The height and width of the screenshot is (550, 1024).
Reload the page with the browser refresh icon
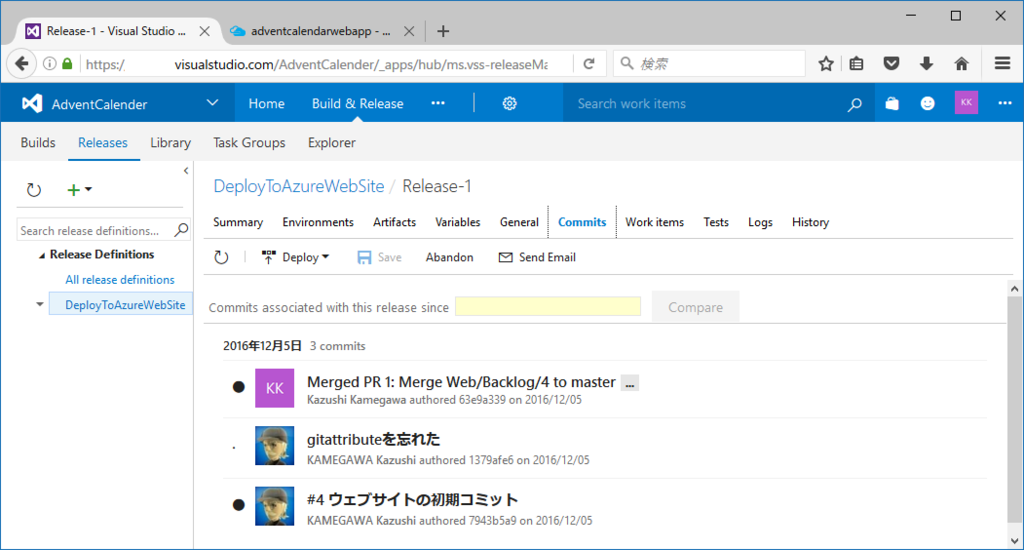(589, 63)
